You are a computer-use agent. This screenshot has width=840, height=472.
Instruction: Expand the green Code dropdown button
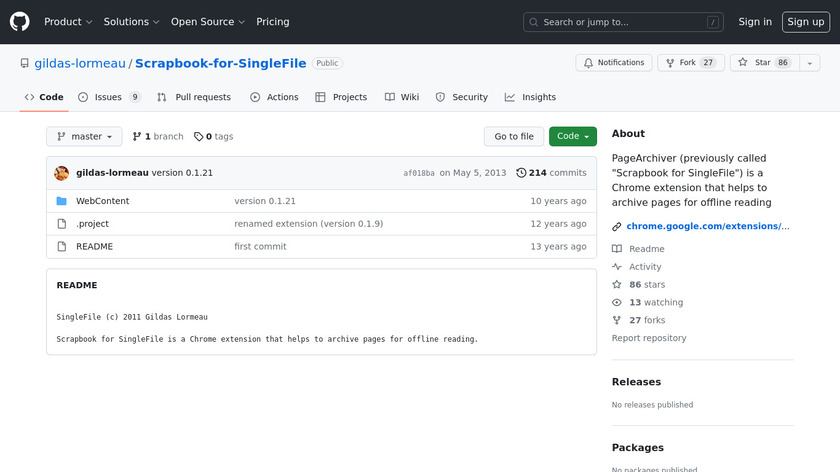[572, 137]
